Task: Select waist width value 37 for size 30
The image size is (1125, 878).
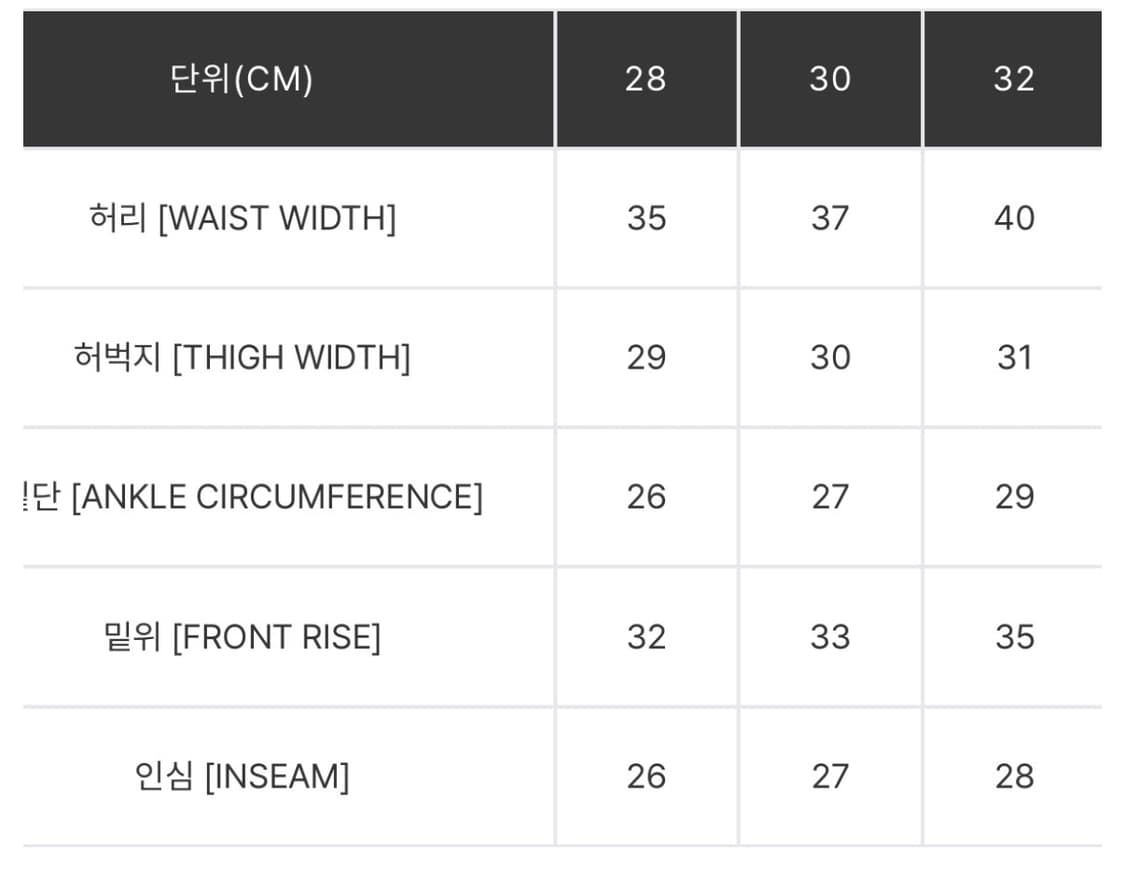Action: (x=830, y=218)
